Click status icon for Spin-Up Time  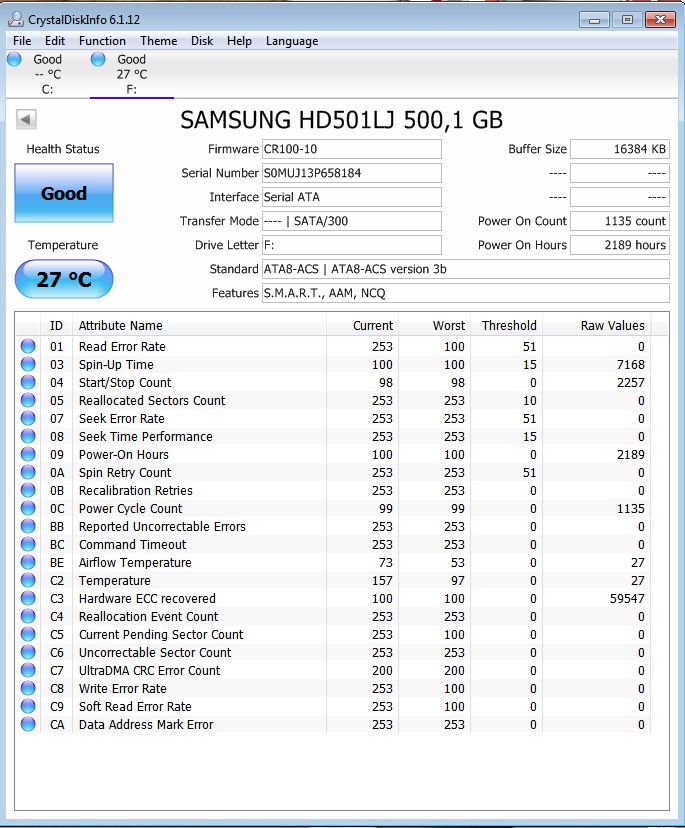(28, 364)
